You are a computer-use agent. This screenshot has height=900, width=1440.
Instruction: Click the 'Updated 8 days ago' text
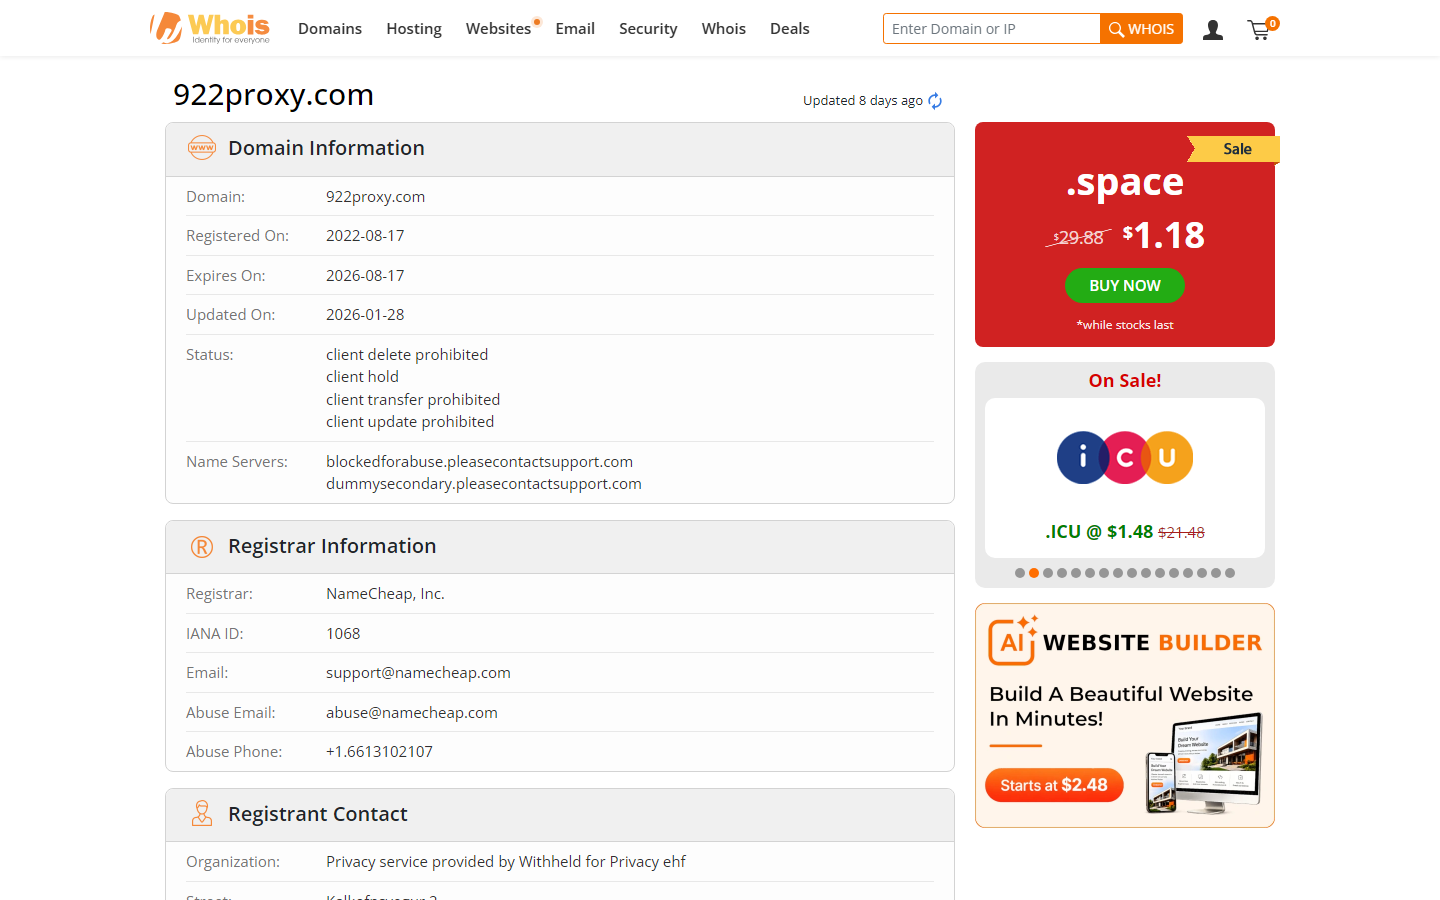point(863,101)
